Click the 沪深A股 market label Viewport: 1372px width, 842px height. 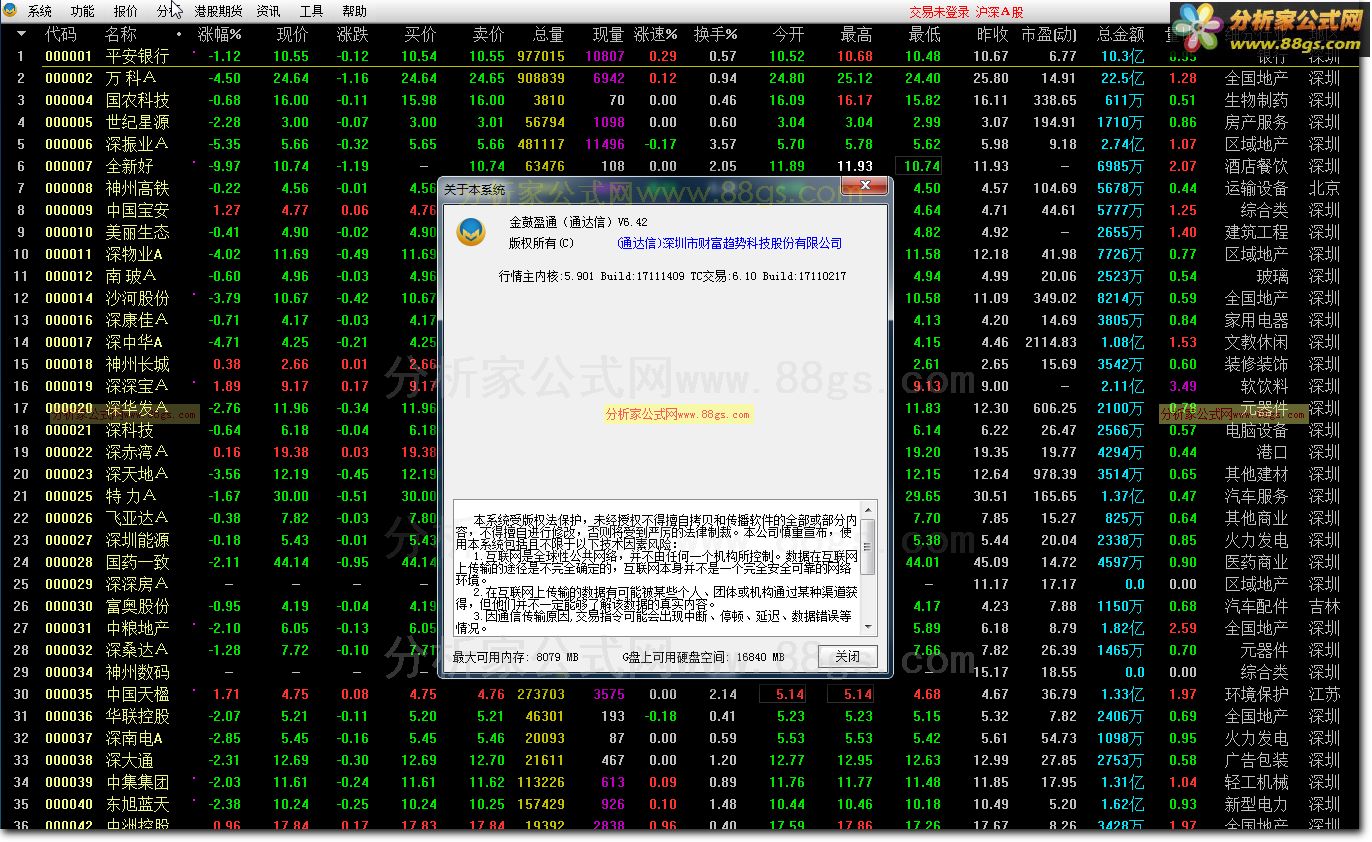click(999, 13)
